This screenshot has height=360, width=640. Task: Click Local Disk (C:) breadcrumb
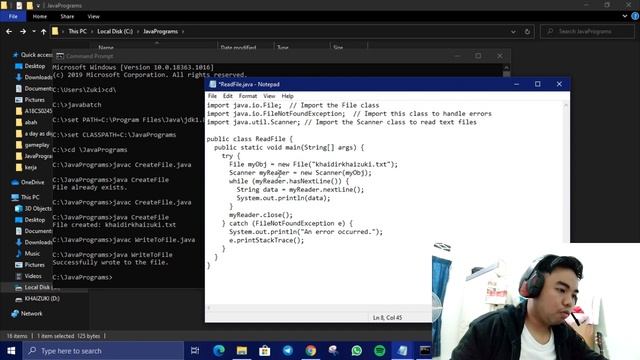point(115,31)
